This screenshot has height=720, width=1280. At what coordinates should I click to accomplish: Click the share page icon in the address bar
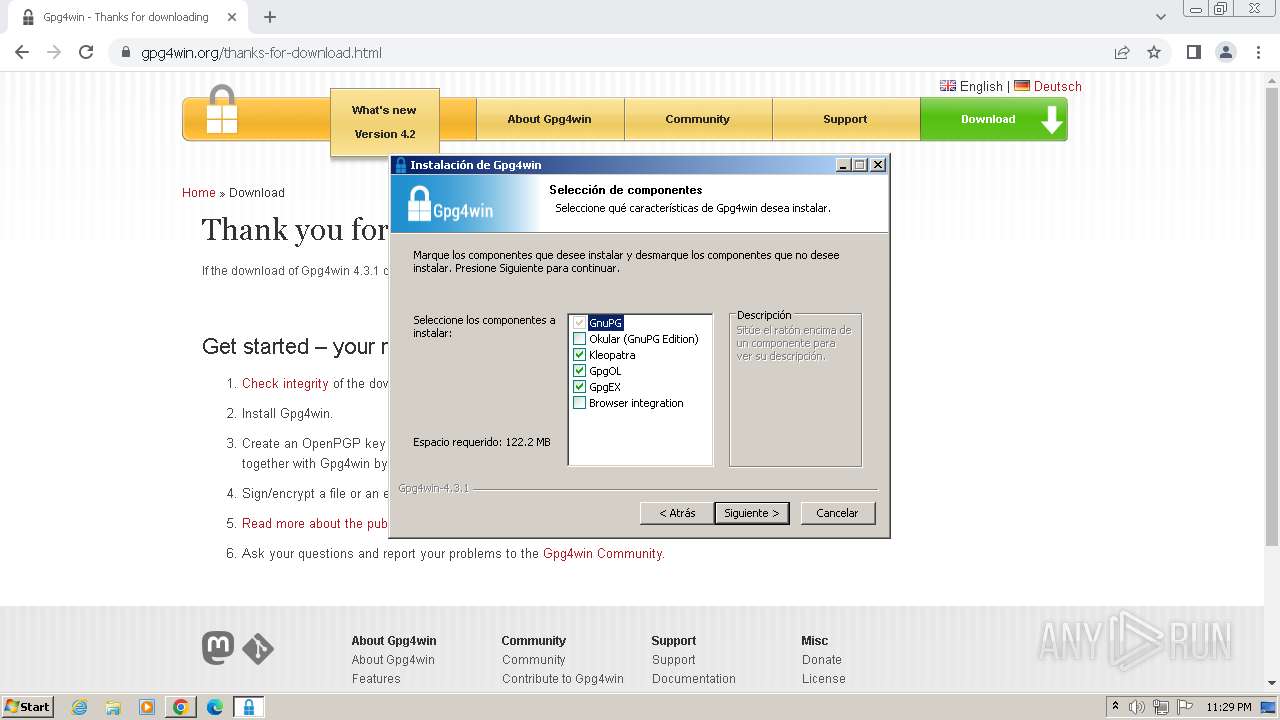point(1122,53)
